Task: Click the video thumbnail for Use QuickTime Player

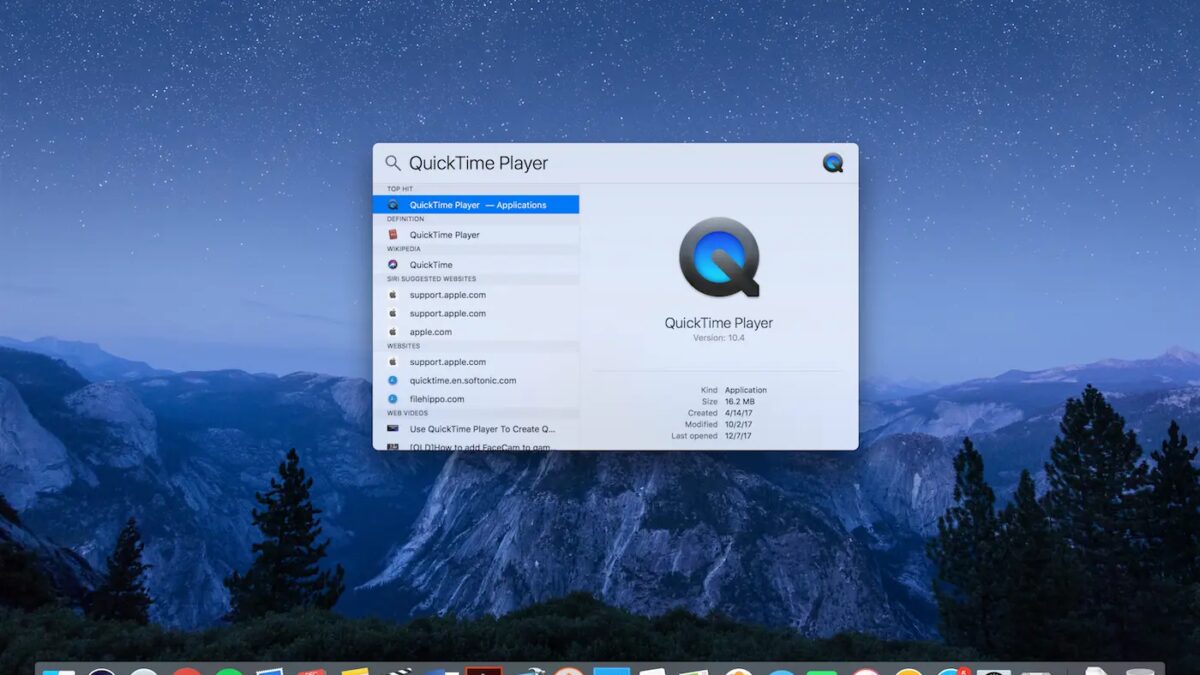Action: pos(393,429)
